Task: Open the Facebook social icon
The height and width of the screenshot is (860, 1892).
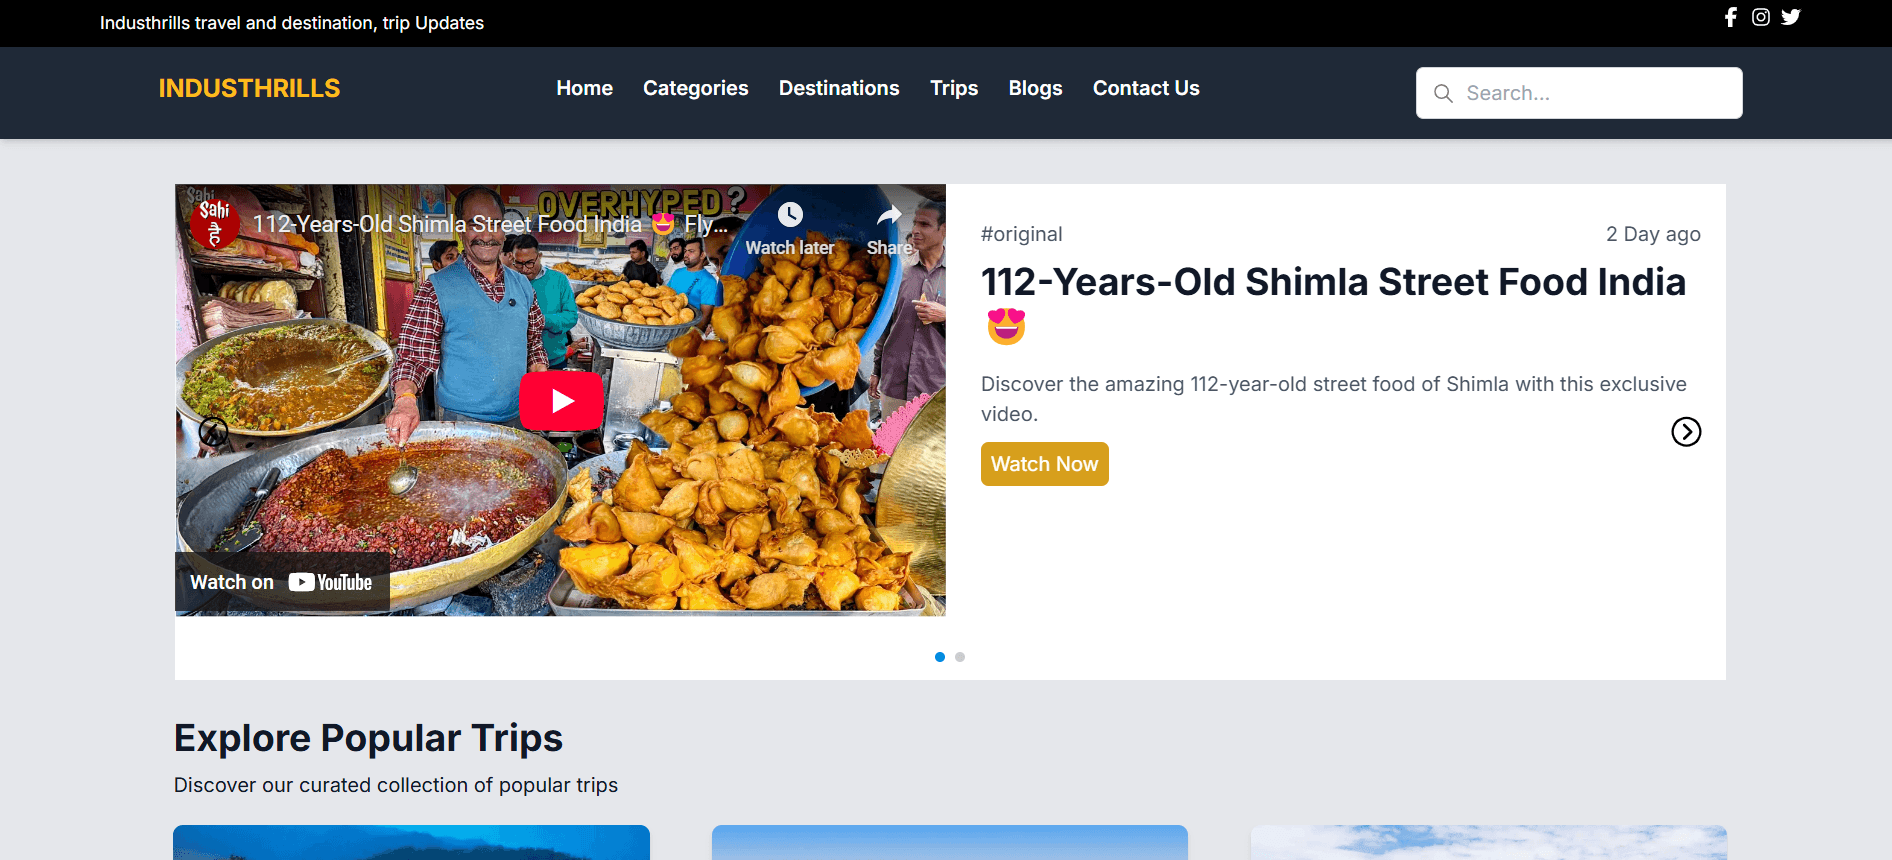Action: [1731, 17]
